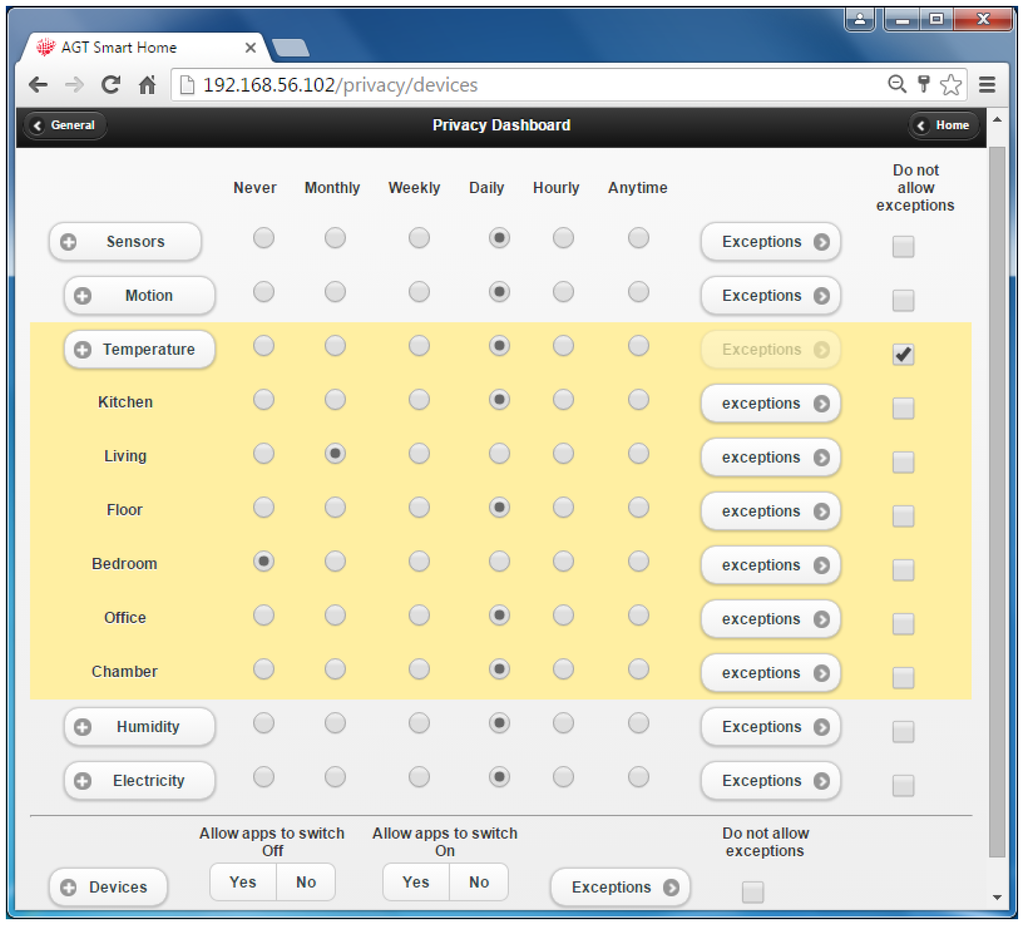Click the arrow icon on Office exceptions
Screen dimensions: 1024x926
pos(822,619)
